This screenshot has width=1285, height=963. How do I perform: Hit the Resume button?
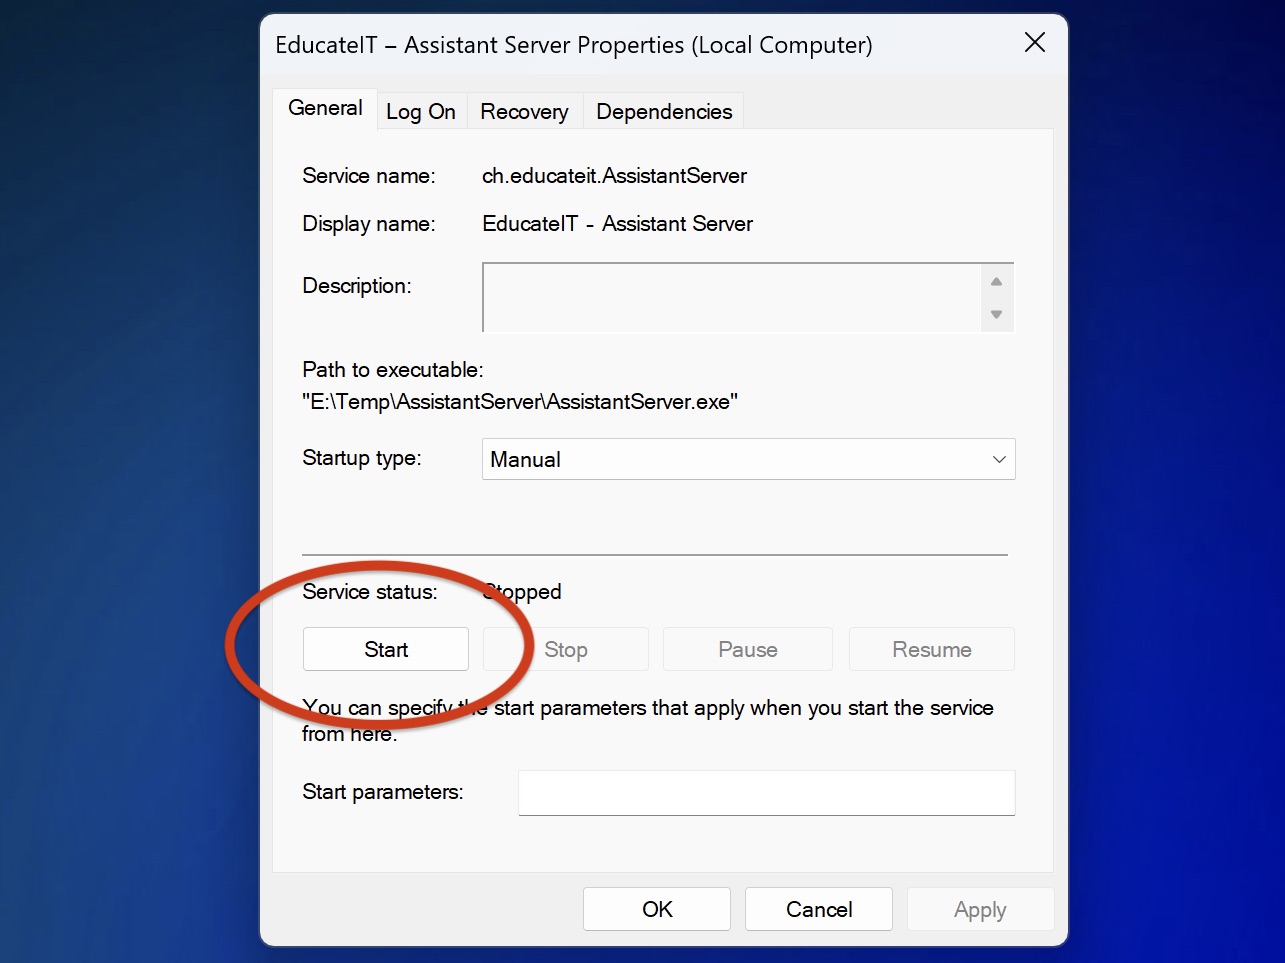coord(931,650)
